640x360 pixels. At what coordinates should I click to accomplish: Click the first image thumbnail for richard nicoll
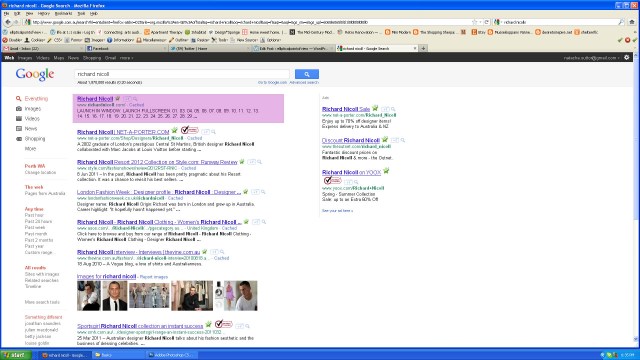(89, 296)
